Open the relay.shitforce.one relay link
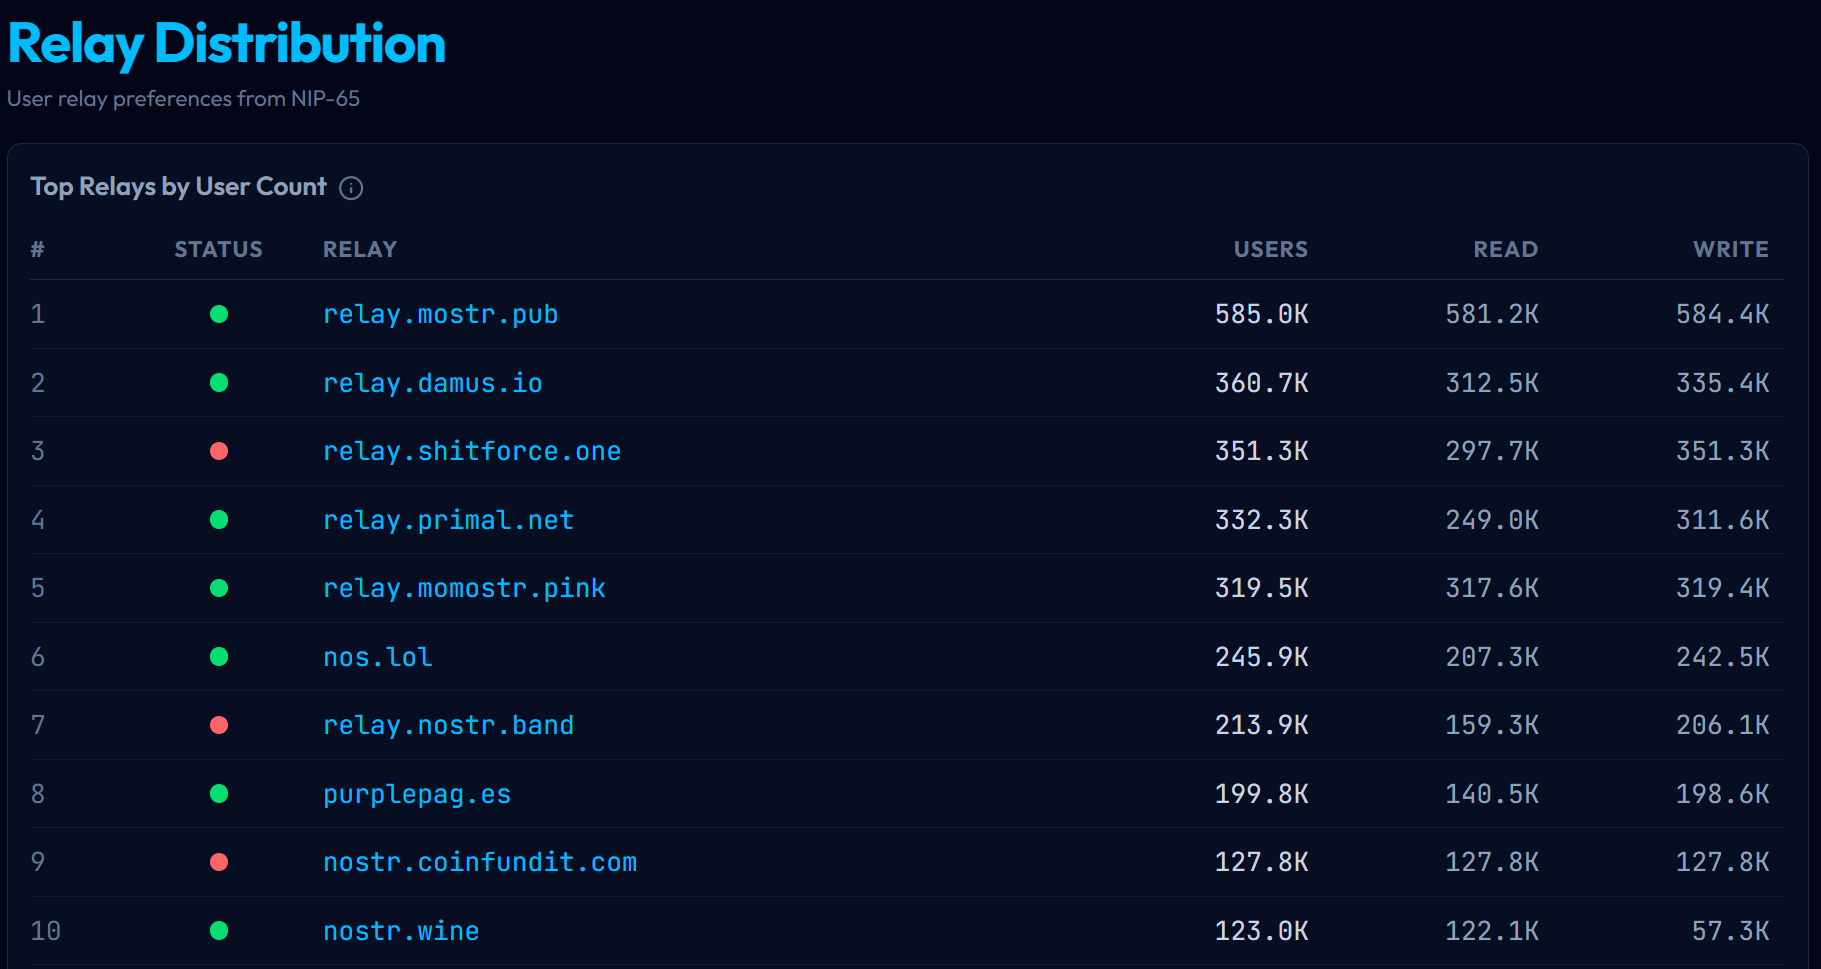The height and width of the screenshot is (969, 1821). coord(472,451)
